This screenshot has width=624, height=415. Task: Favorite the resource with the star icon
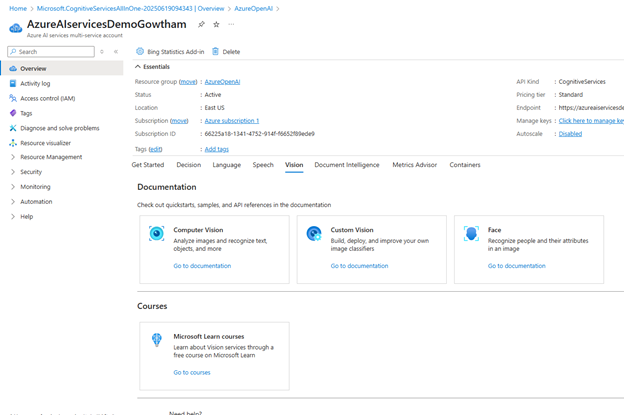click(216, 25)
